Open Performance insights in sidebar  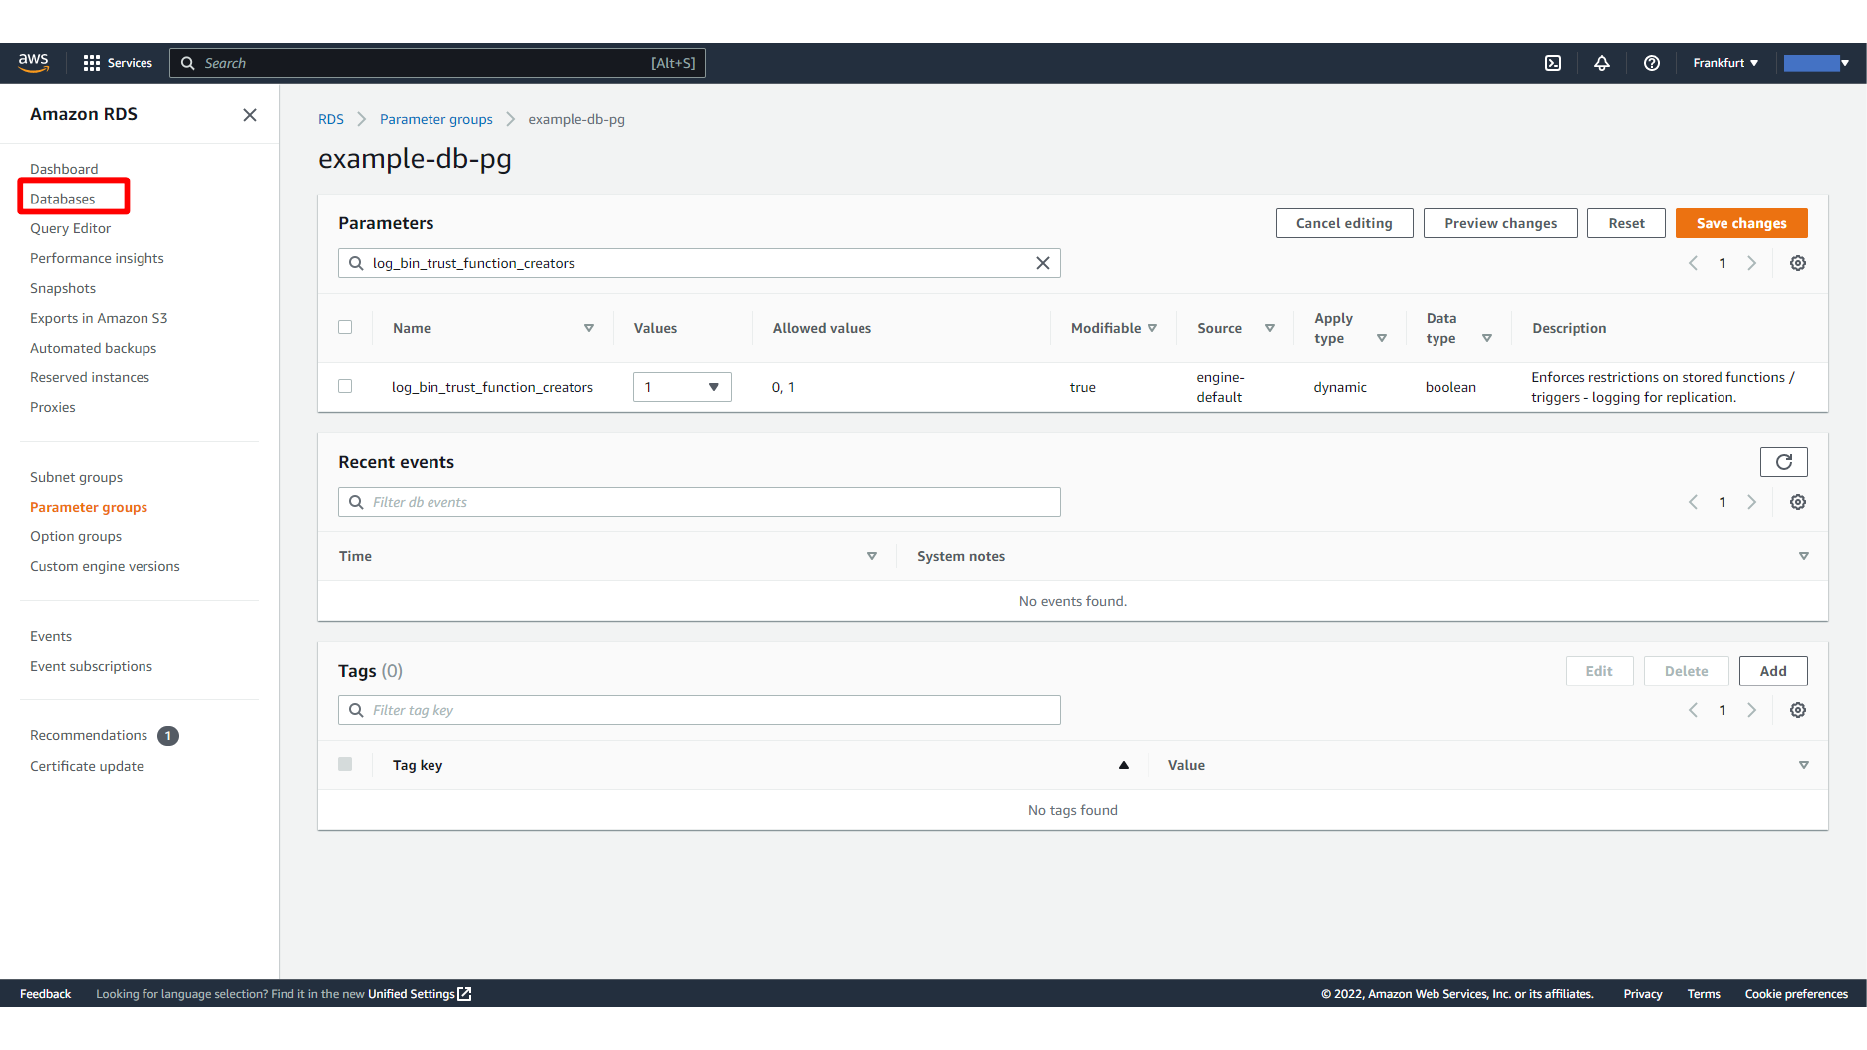coord(97,258)
